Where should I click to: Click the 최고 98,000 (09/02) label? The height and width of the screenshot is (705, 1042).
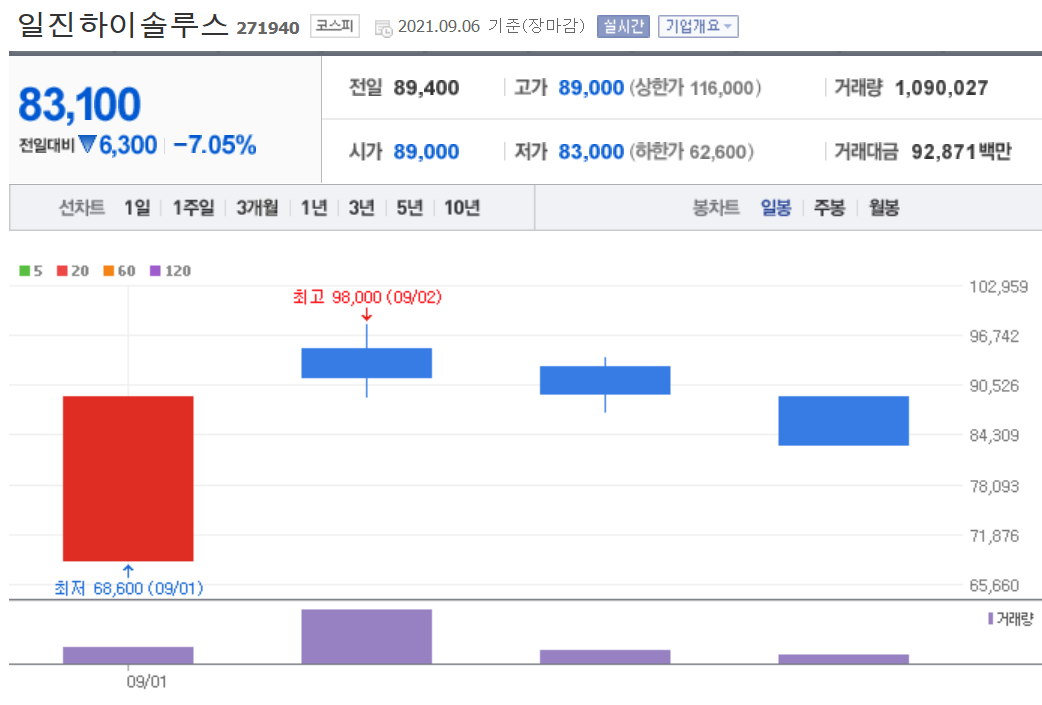[x=367, y=297]
